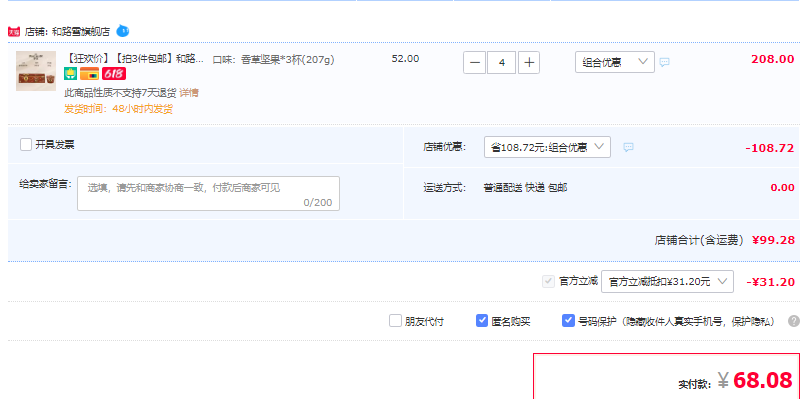Open the product thumbnail image
This screenshot has width=811, height=399.
point(36,71)
